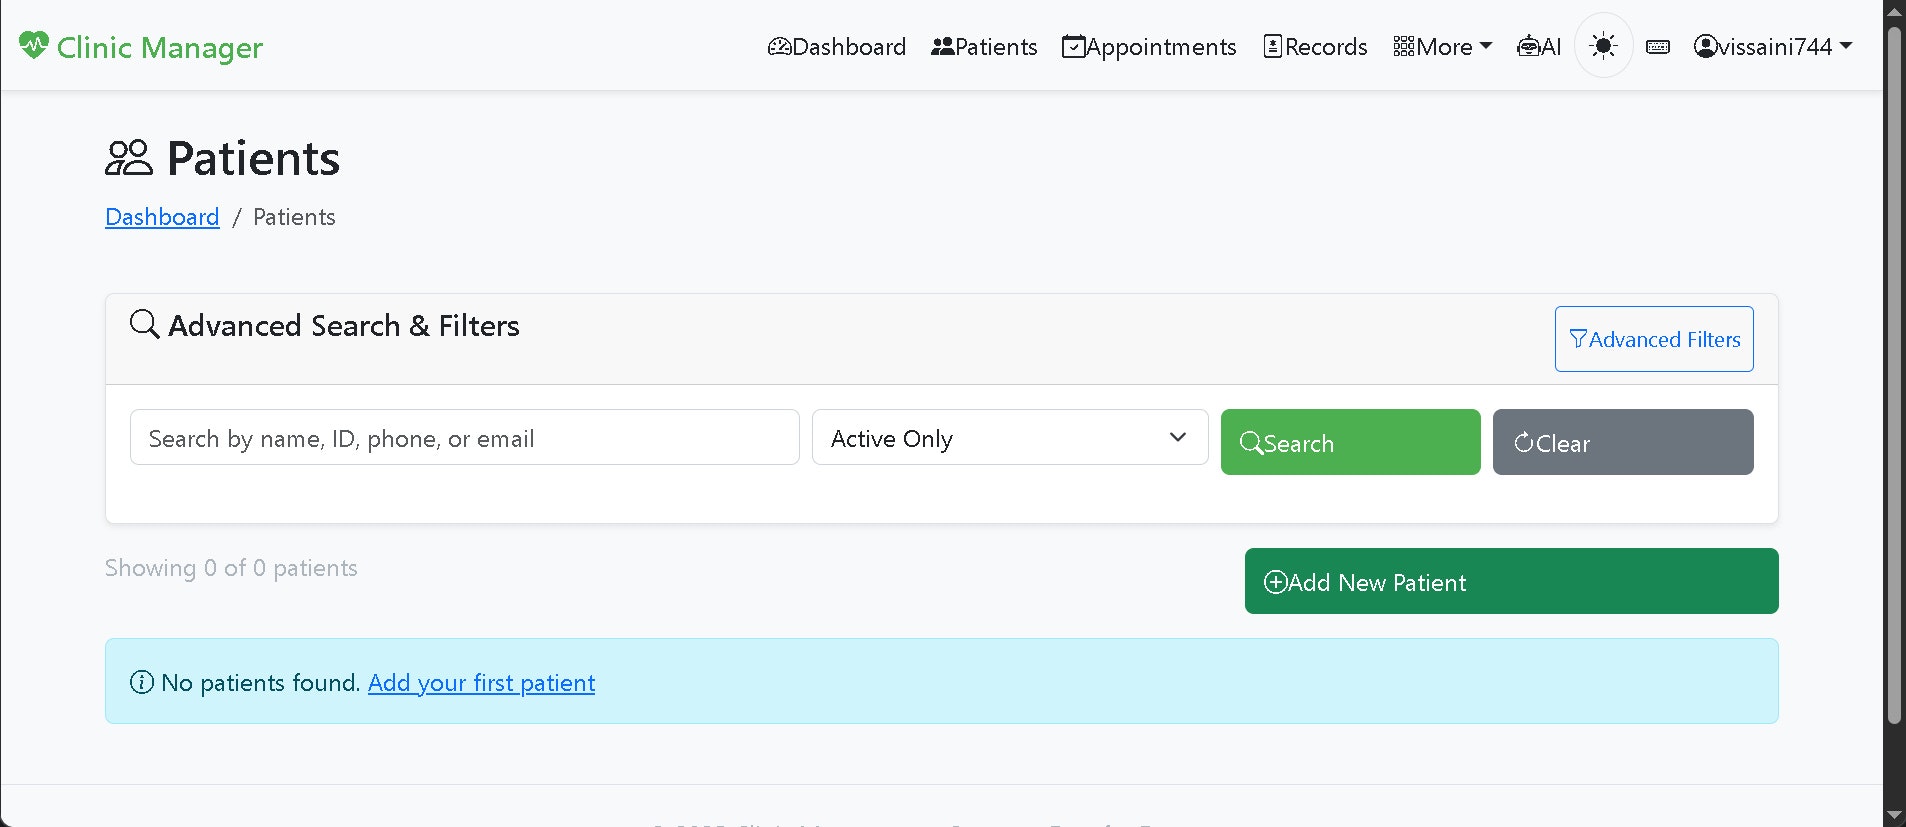
Task: Click the magnifier icon in Advanced Search header
Action: click(x=145, y=324)
